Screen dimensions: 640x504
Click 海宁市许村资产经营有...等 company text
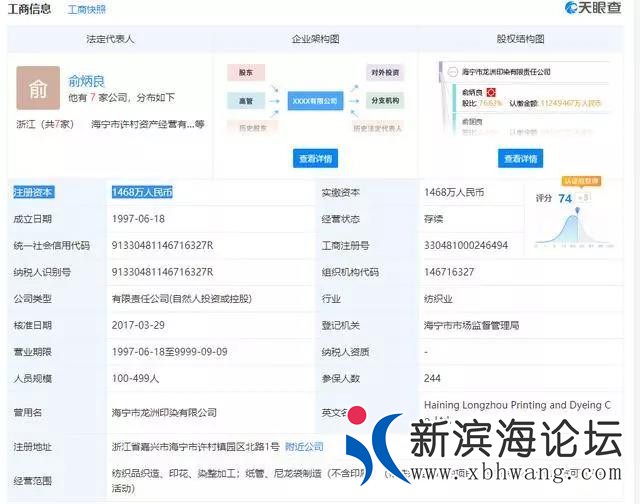point(148,124)
